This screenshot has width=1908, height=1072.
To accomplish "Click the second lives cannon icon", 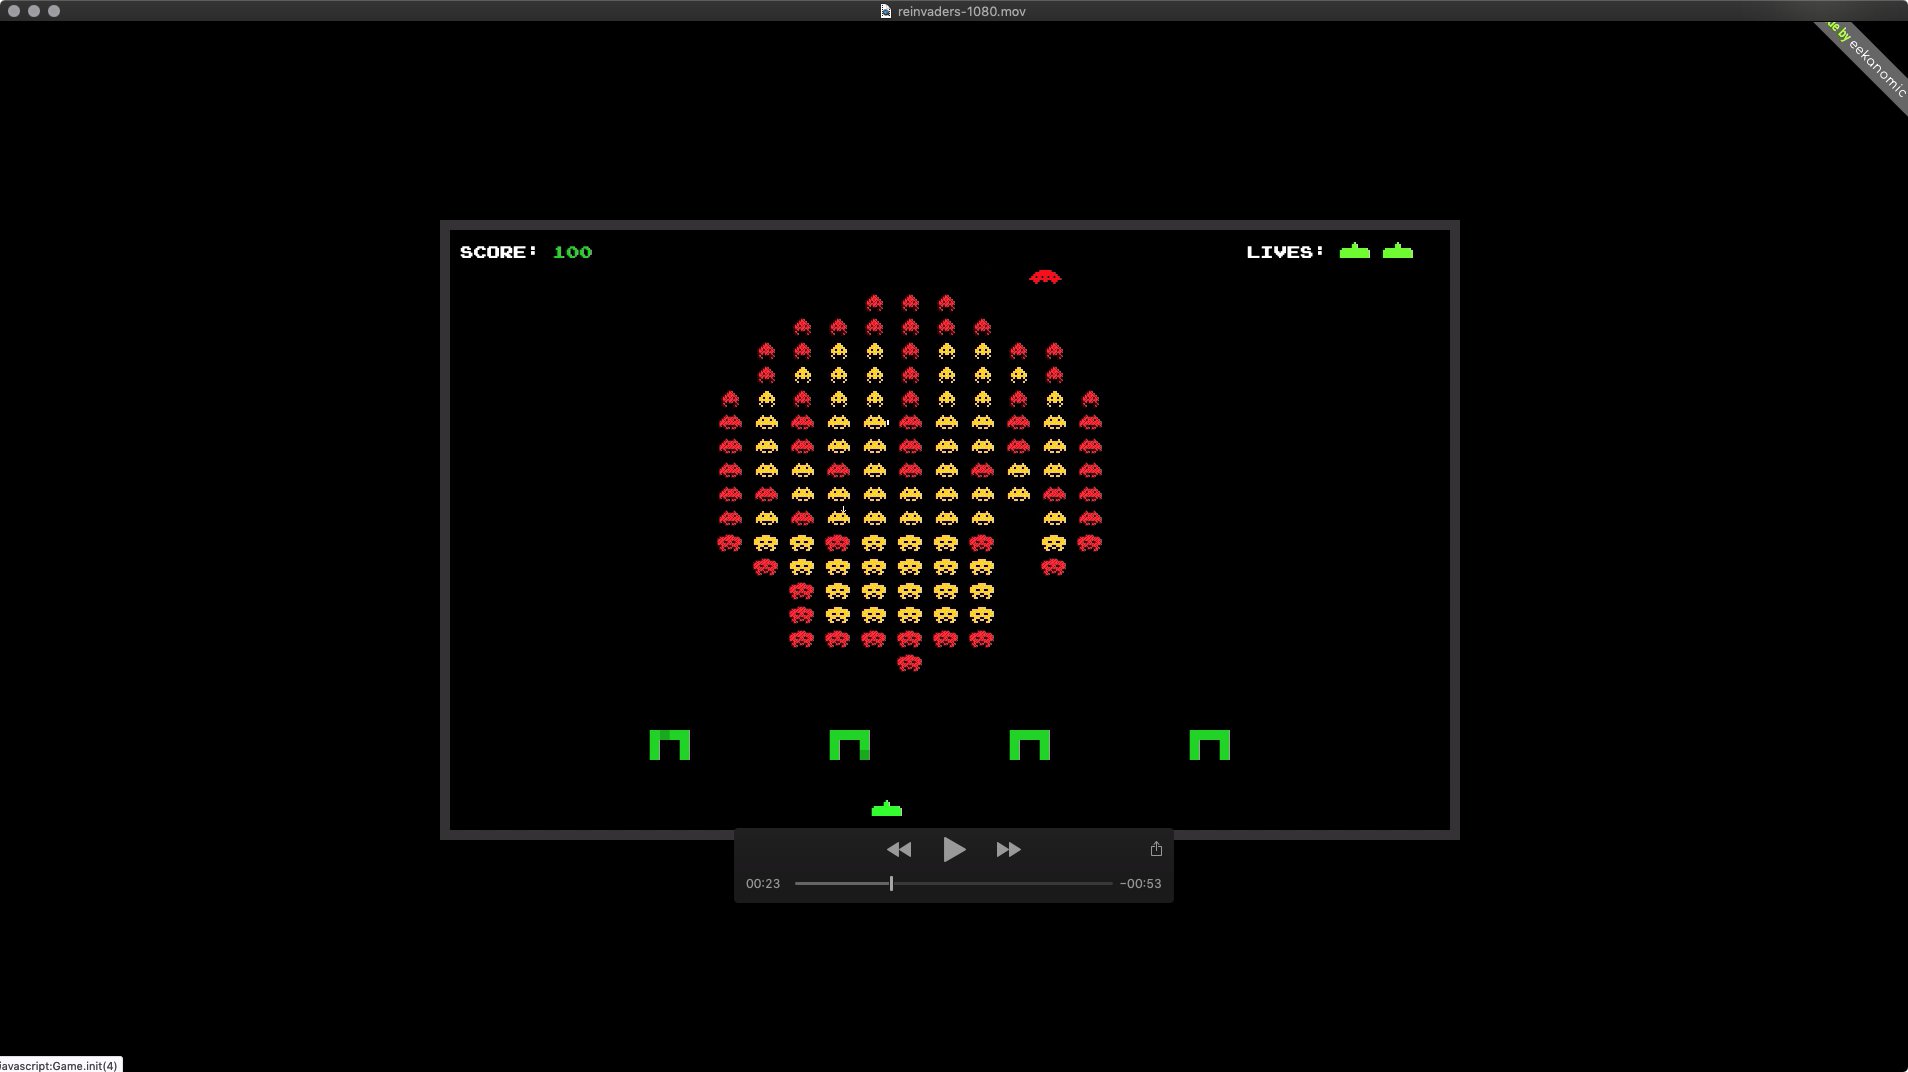I will tap(1398, 251).
